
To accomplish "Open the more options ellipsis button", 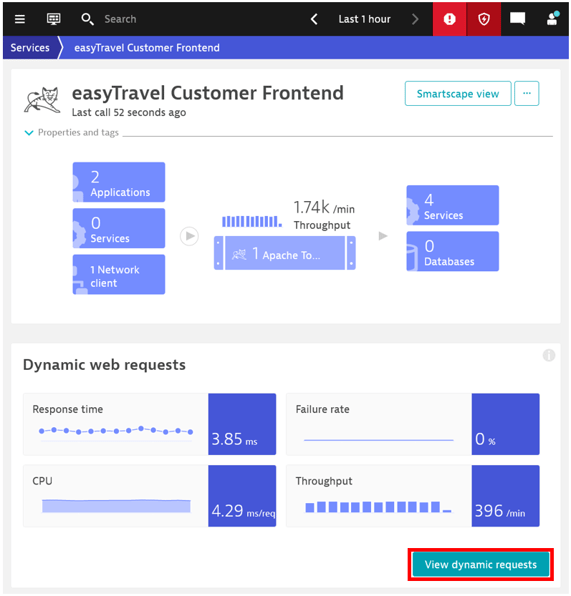I will coord(527,94).
